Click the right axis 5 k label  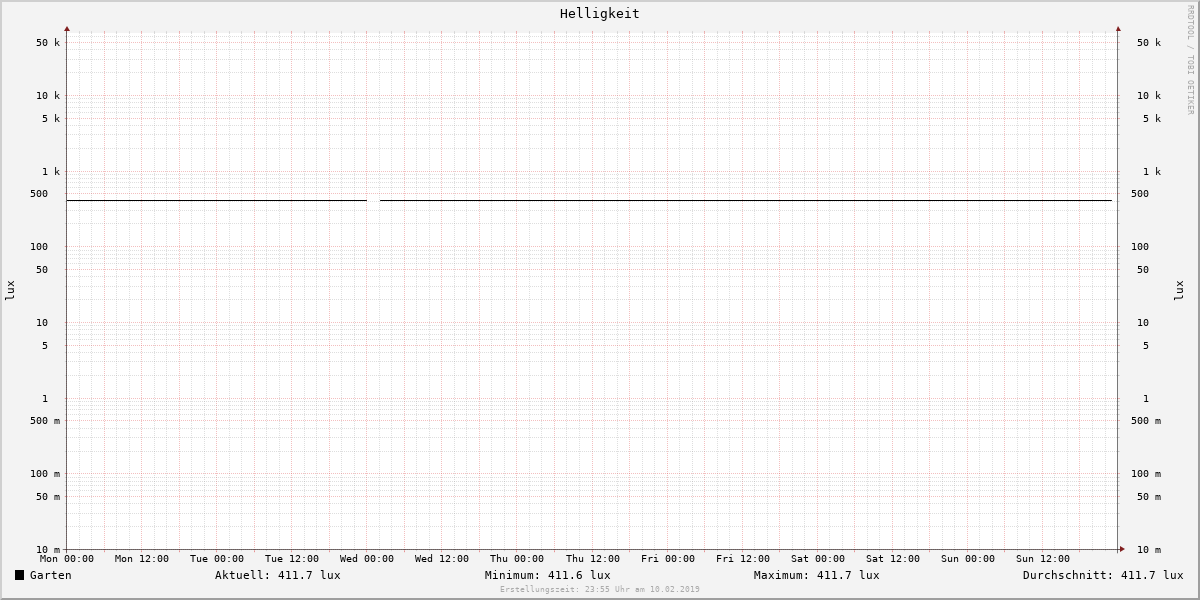tap(1152, 119)
